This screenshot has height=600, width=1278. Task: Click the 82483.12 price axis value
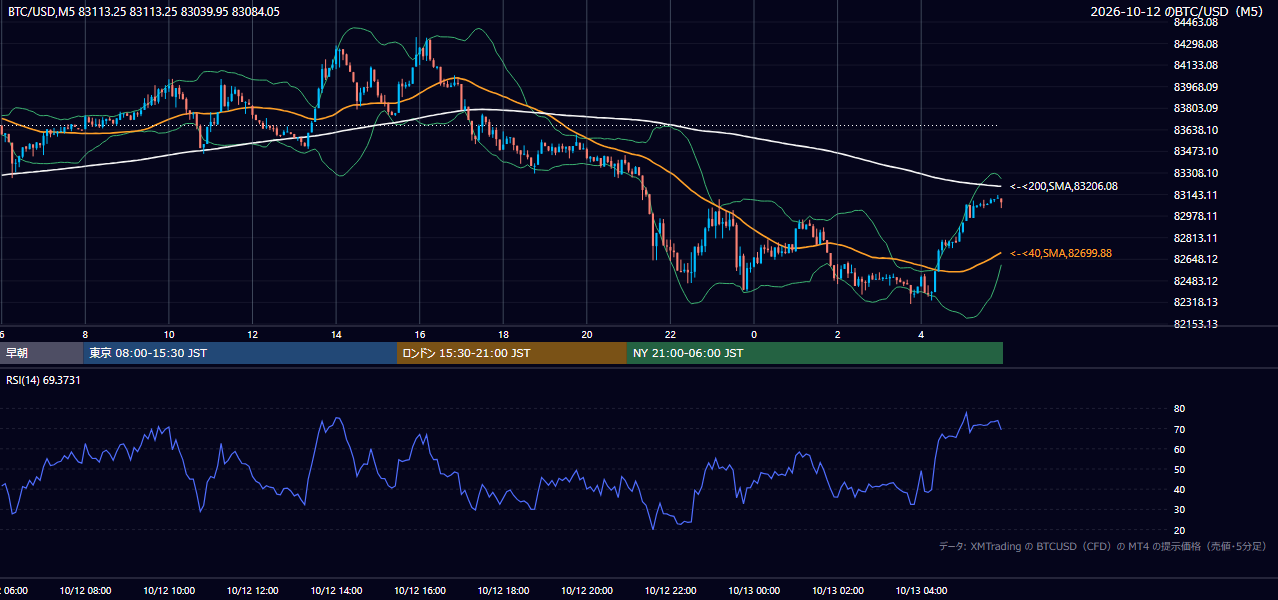[x=1195, y=281]
